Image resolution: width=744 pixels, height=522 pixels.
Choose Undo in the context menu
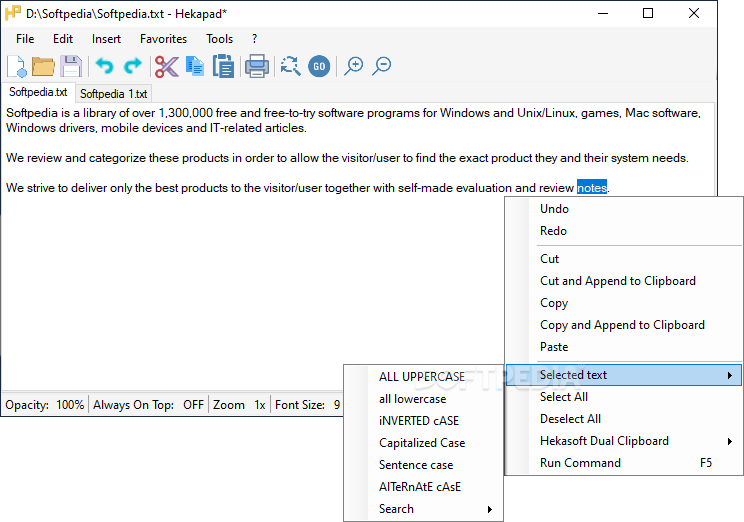(624, 209)
